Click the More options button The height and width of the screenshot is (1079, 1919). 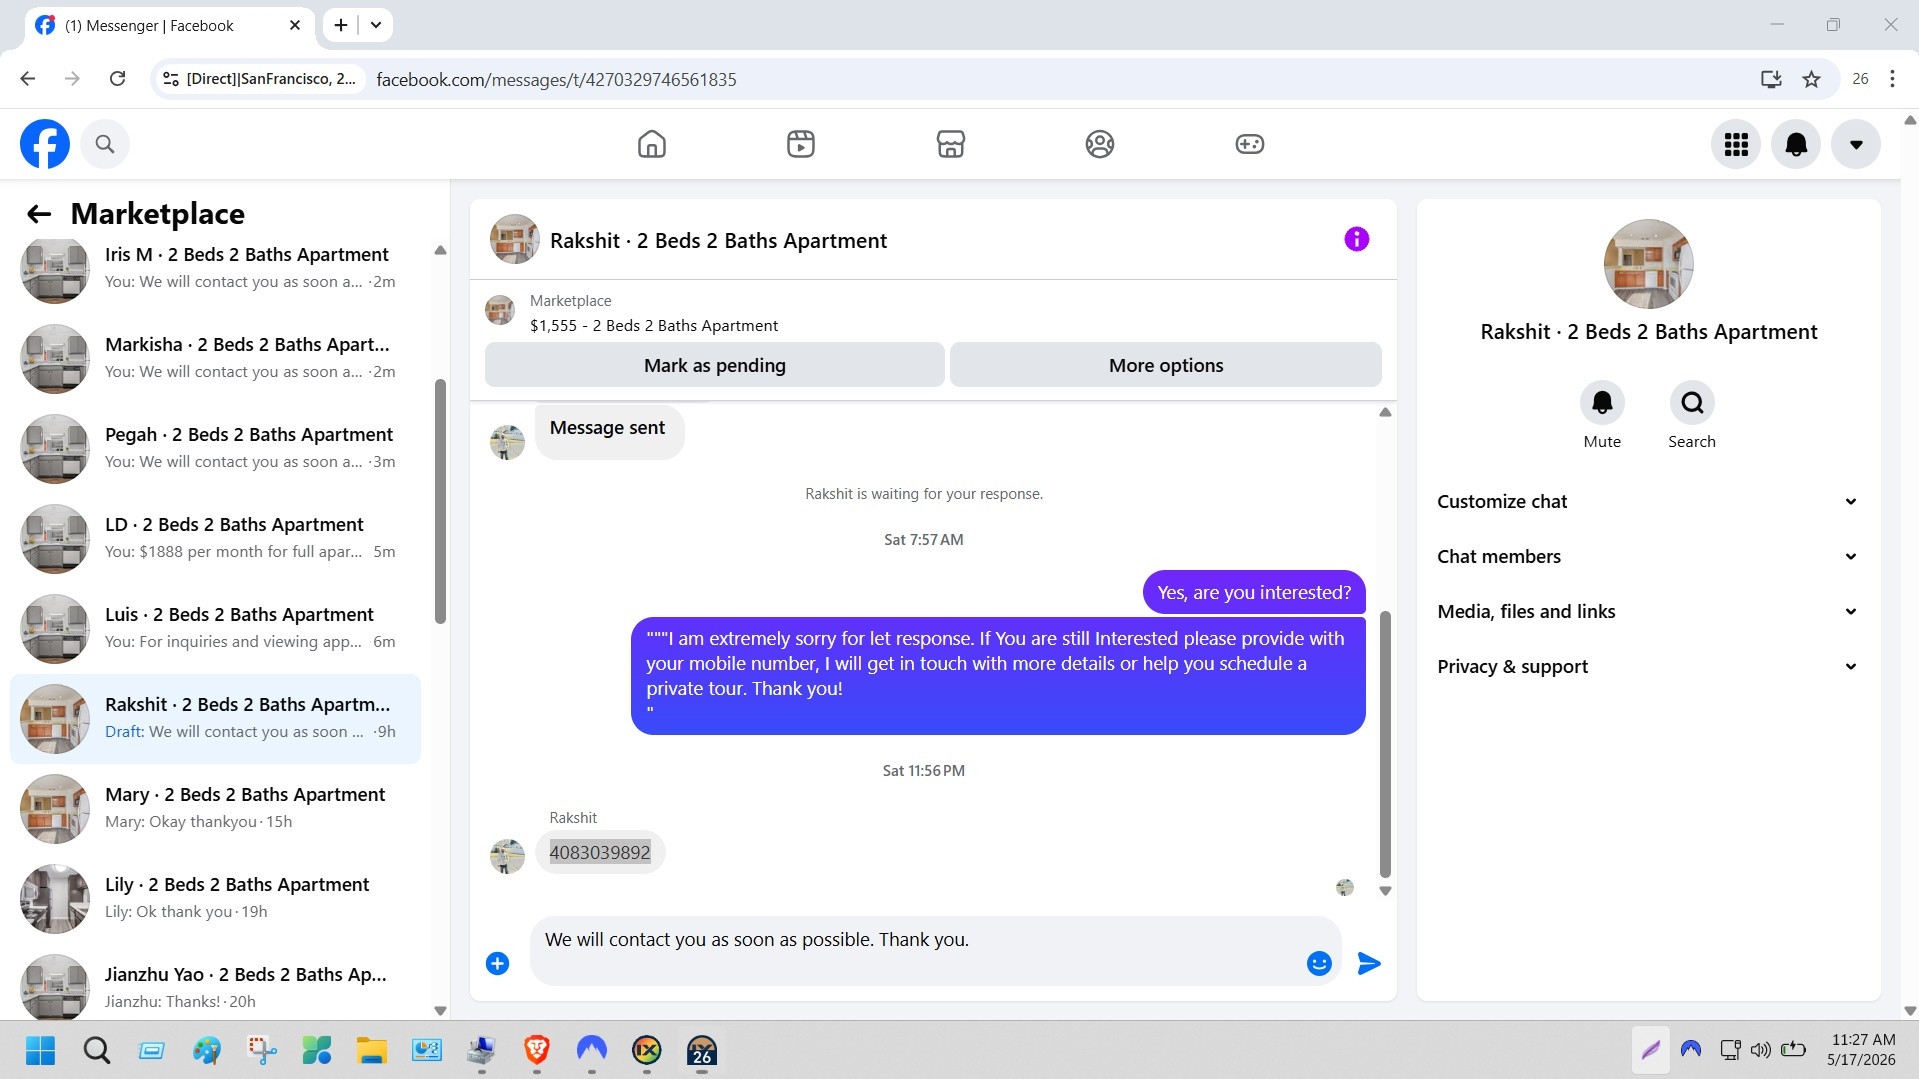(1166, 365)
